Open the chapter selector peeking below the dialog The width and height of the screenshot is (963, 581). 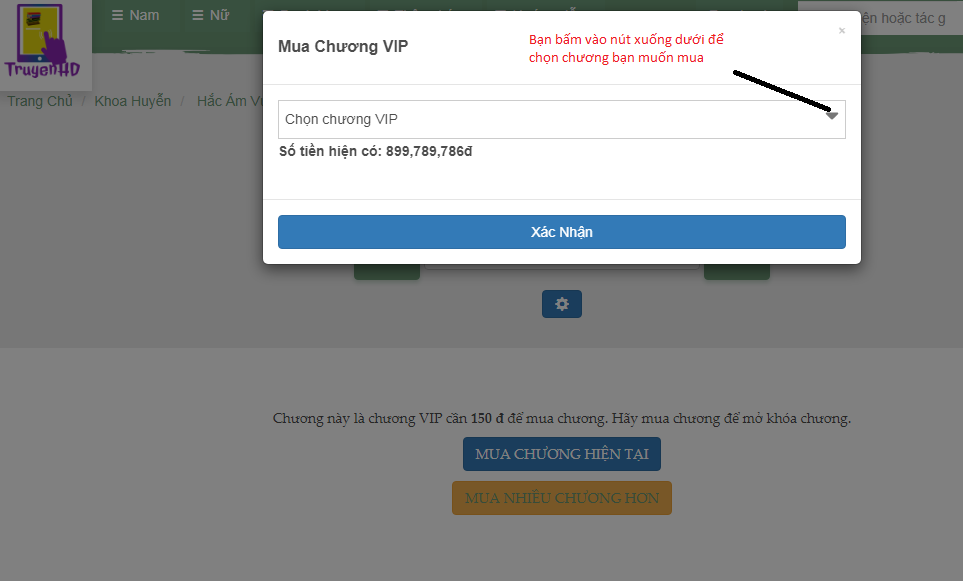(x=561, y=267)
